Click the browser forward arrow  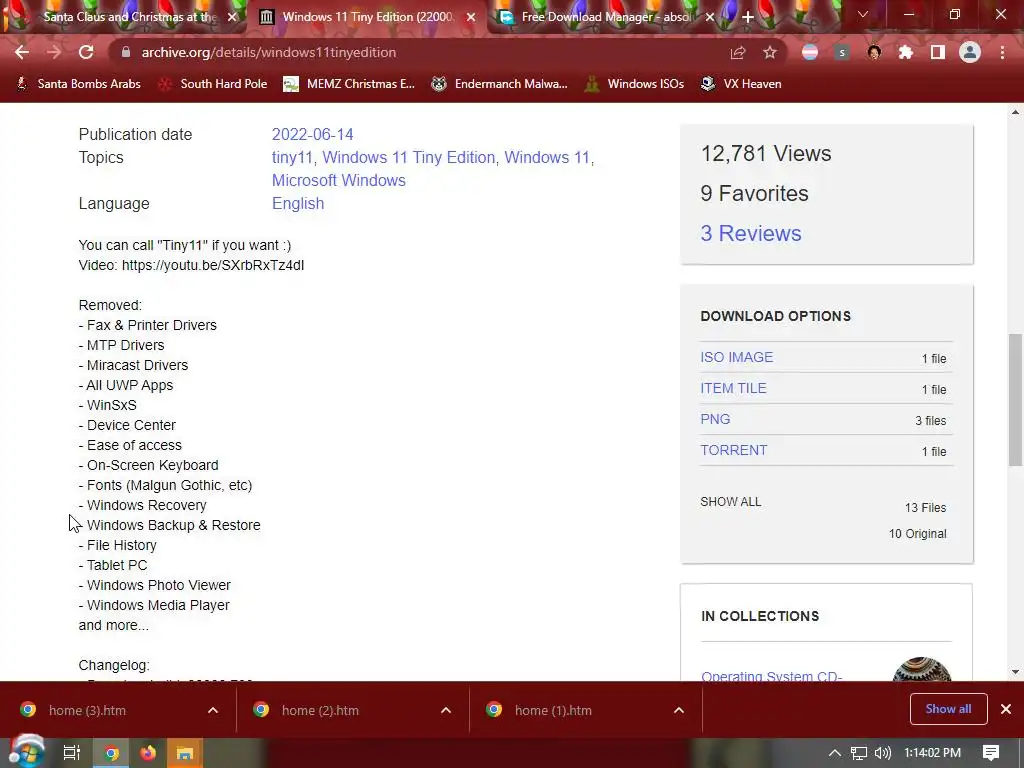click(54, 52)
